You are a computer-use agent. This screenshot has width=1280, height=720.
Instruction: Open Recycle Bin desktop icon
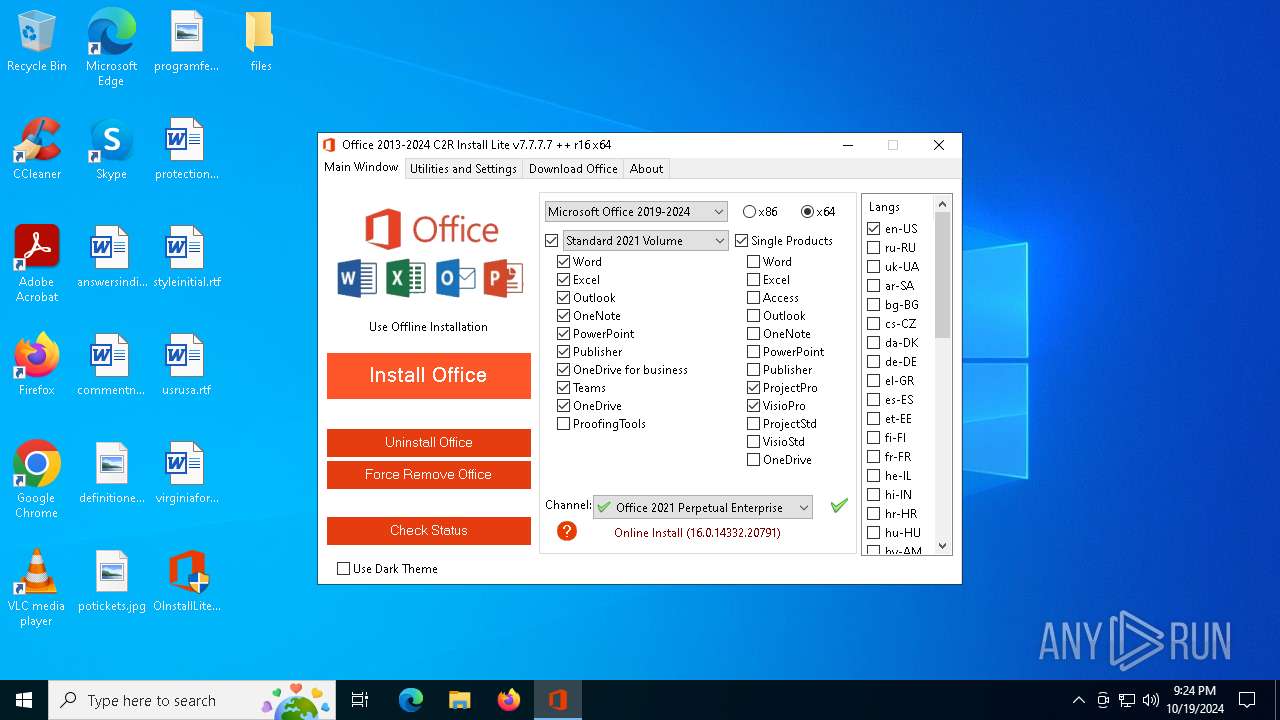[37, 41]
